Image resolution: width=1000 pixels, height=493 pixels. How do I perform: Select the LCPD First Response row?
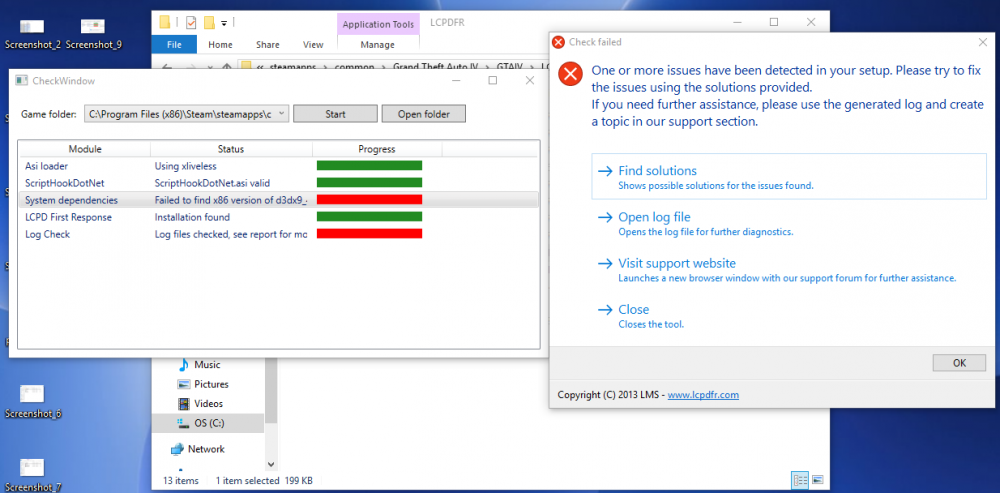point(279,217)
